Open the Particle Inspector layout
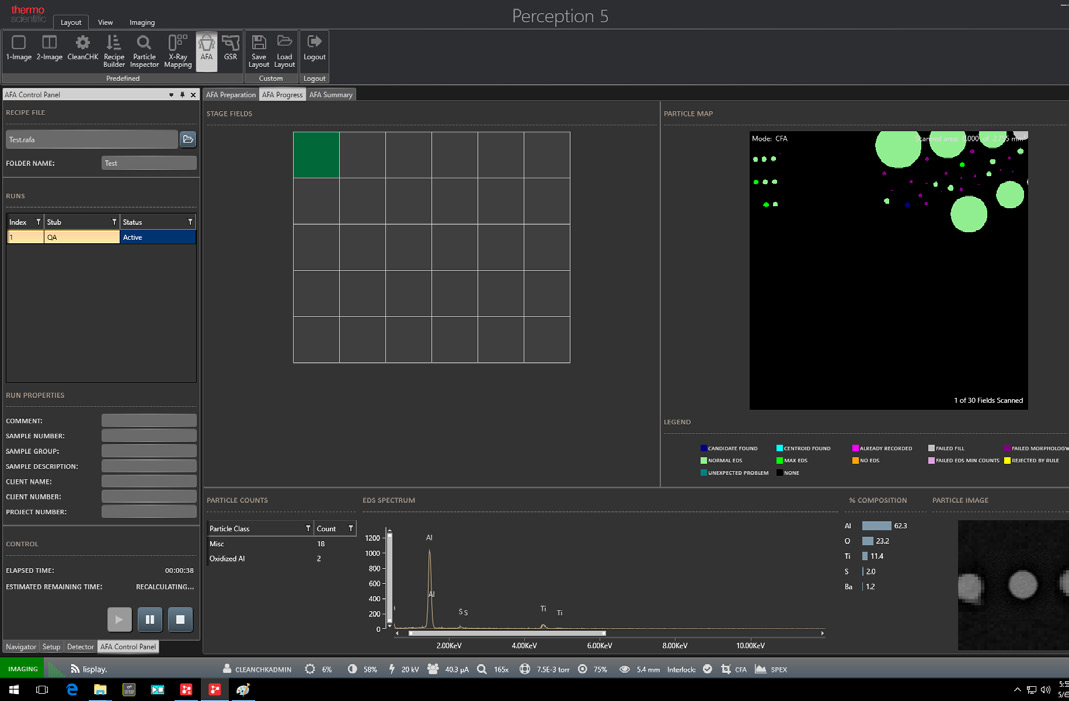The height and width of the screenshot is (701, 1069). point(145,51)
